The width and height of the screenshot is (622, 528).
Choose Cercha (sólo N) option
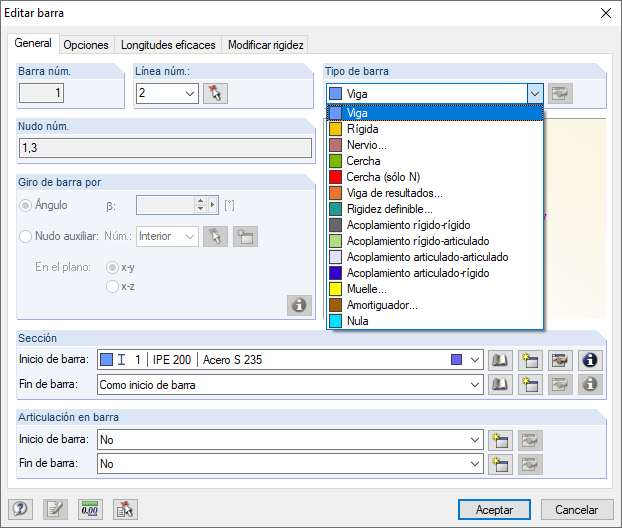435,177
